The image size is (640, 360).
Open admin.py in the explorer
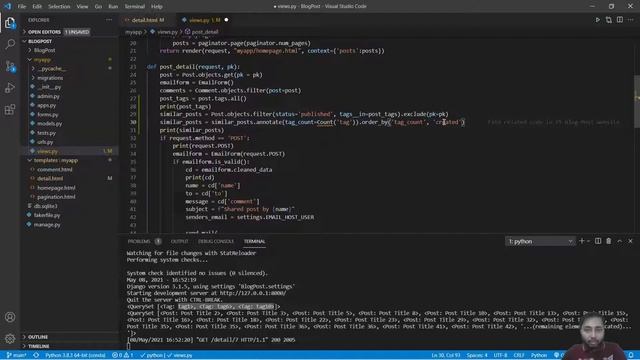(69, 96)
